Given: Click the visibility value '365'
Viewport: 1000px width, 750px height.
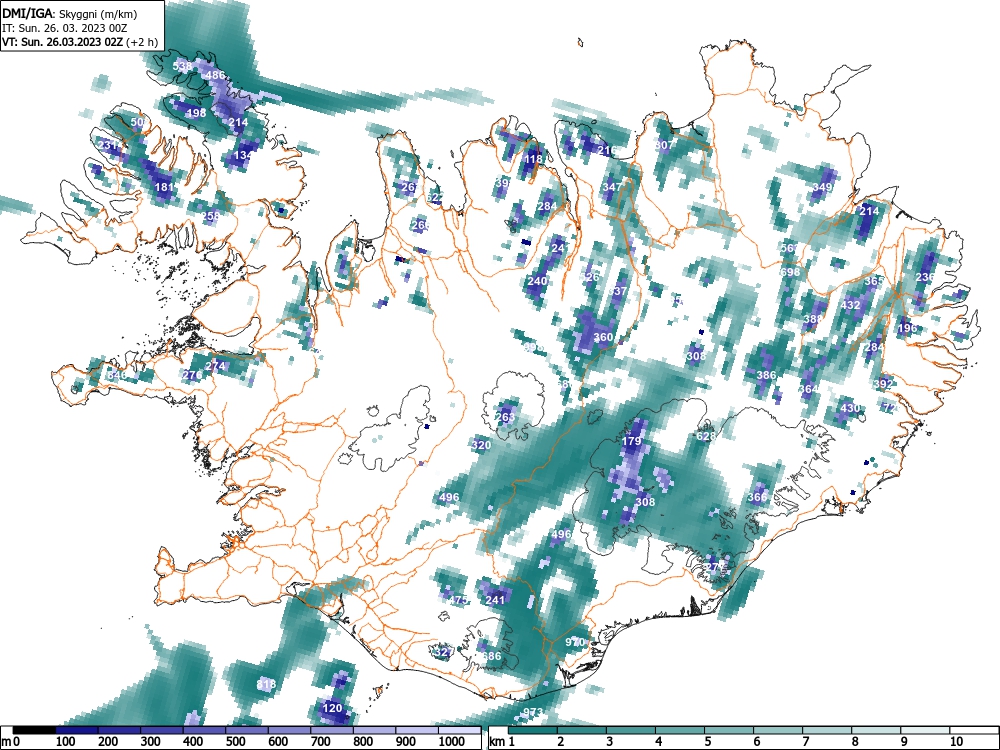Looking at the screenshot, I should (874, 281).
